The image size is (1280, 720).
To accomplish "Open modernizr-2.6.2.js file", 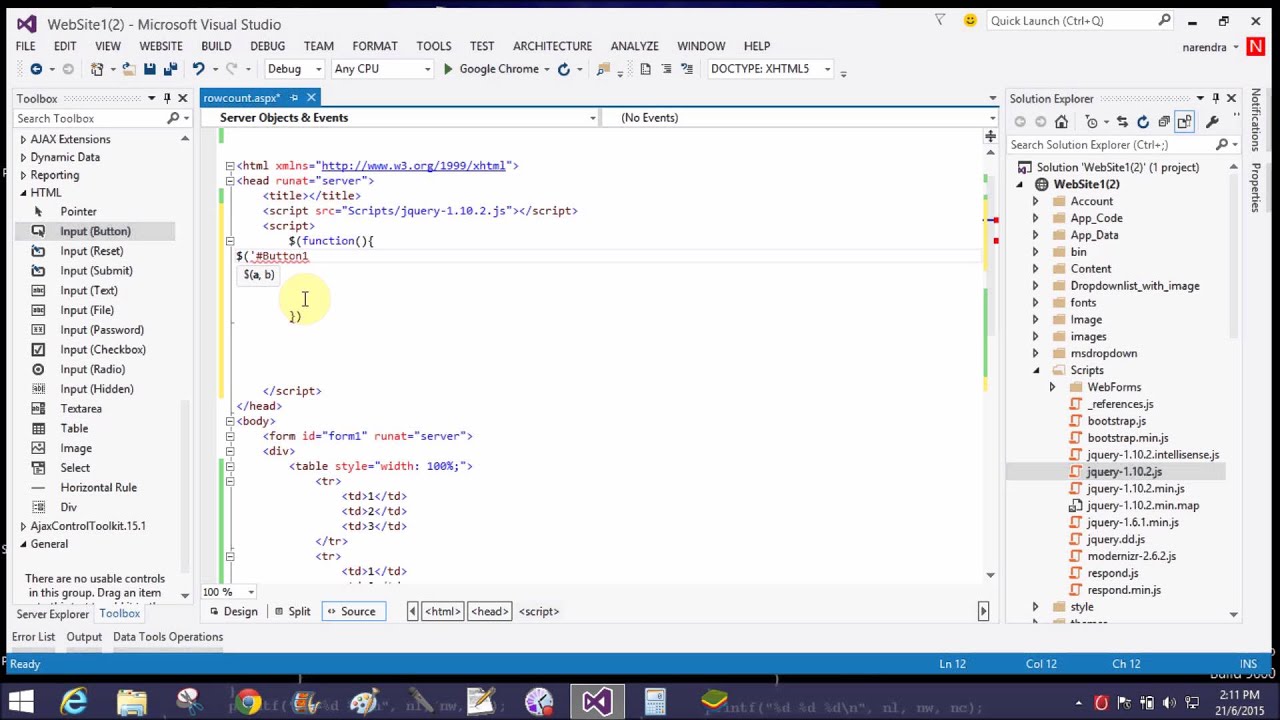I will (1131, 556).
